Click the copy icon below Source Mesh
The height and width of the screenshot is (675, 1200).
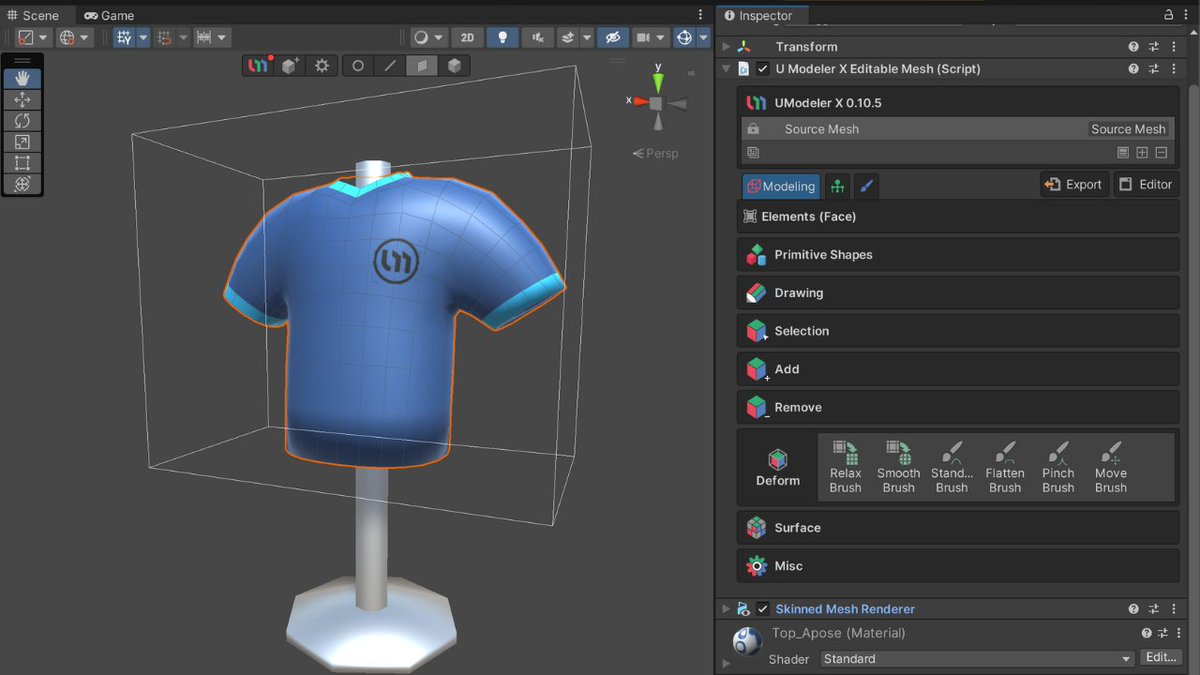tap(753, 152)
